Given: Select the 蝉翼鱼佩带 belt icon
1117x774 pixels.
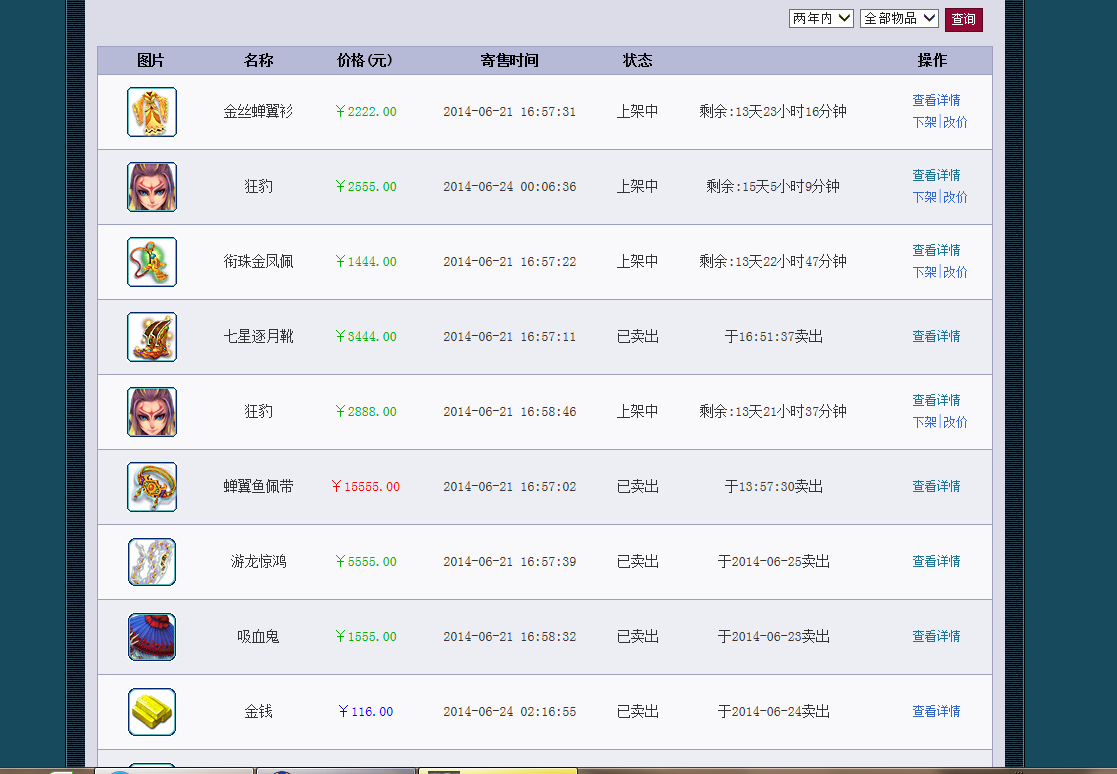Looking at the screenshot, I should click(x=152, y=487).
